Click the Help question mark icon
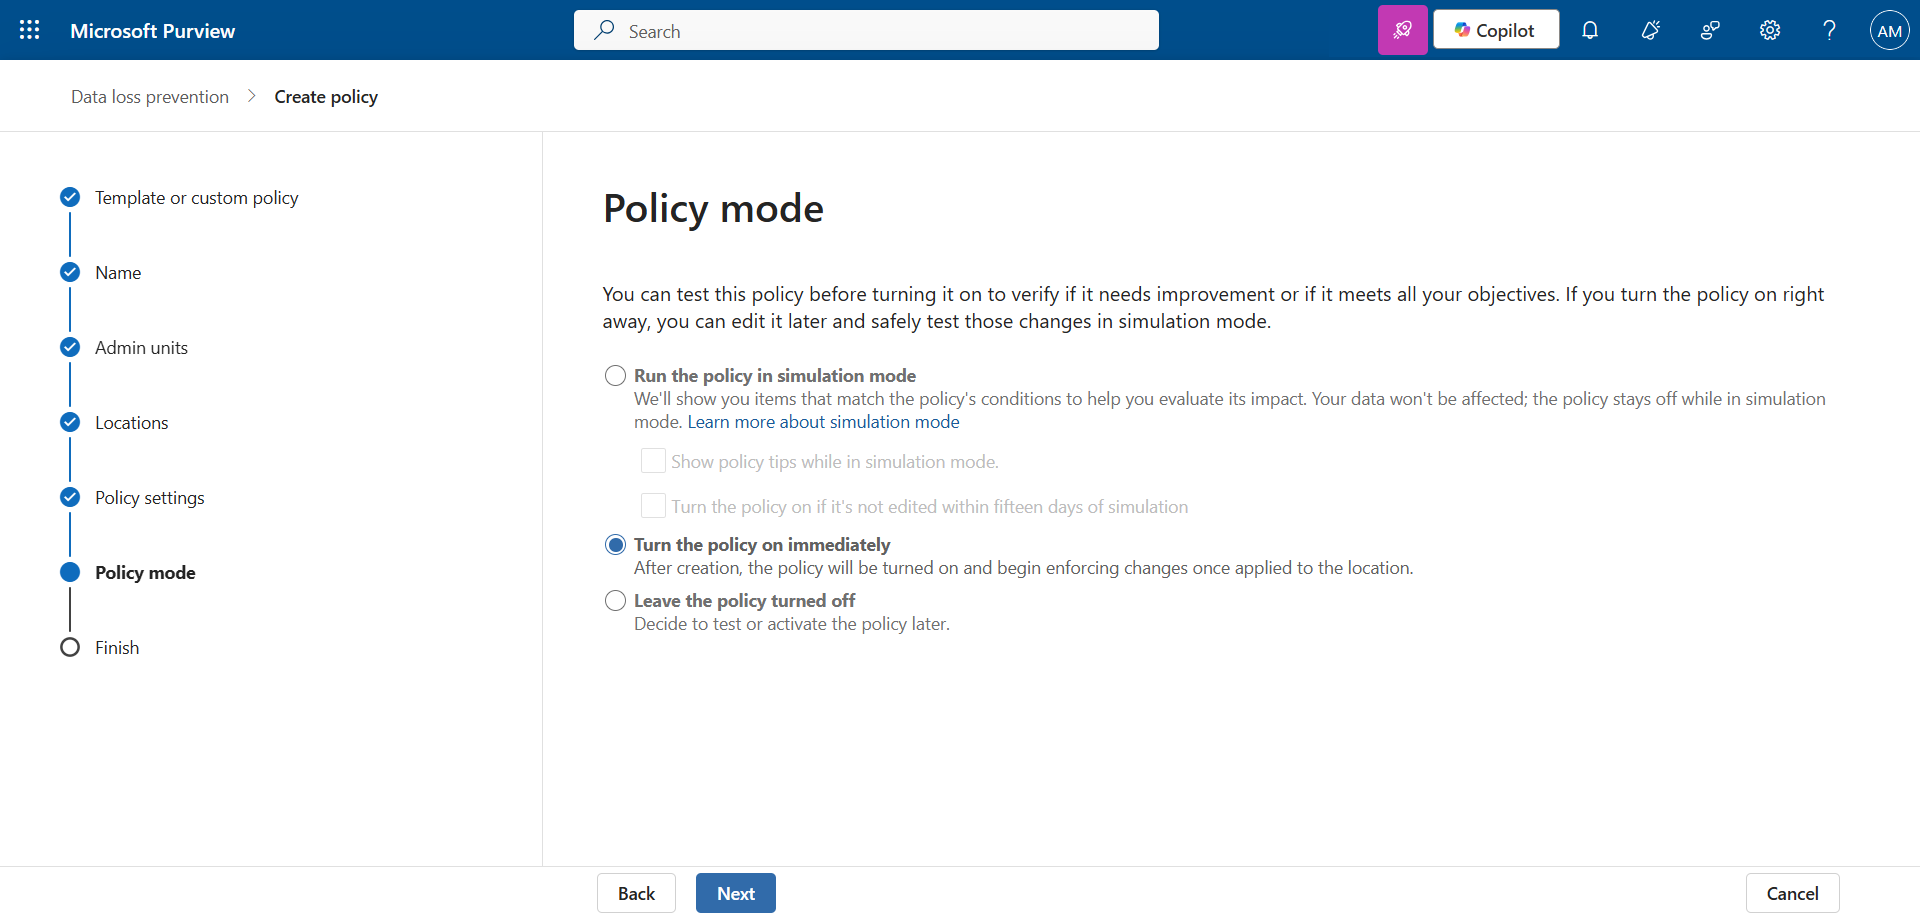Screen dimensions: 1920x919 click(x=1829, y=30)
